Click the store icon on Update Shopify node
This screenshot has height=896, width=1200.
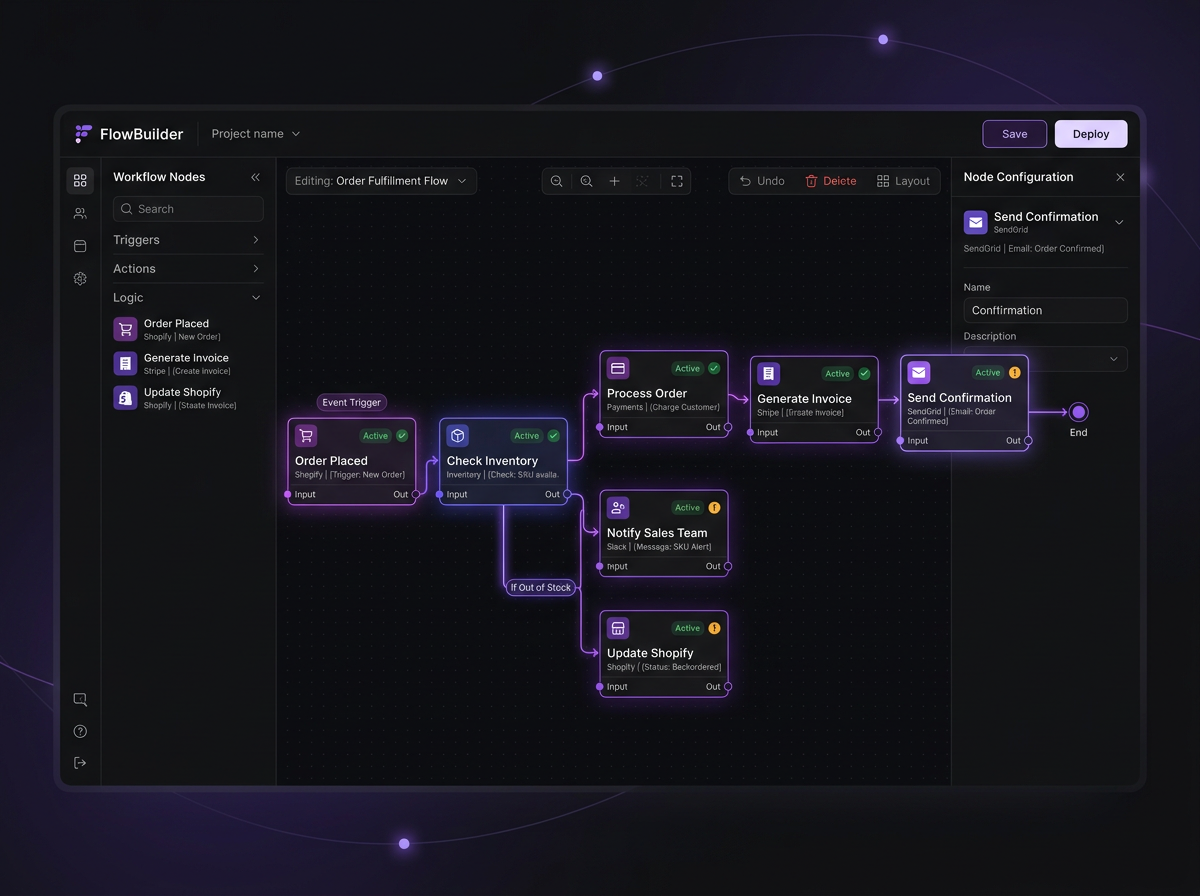tap(618, 628)
